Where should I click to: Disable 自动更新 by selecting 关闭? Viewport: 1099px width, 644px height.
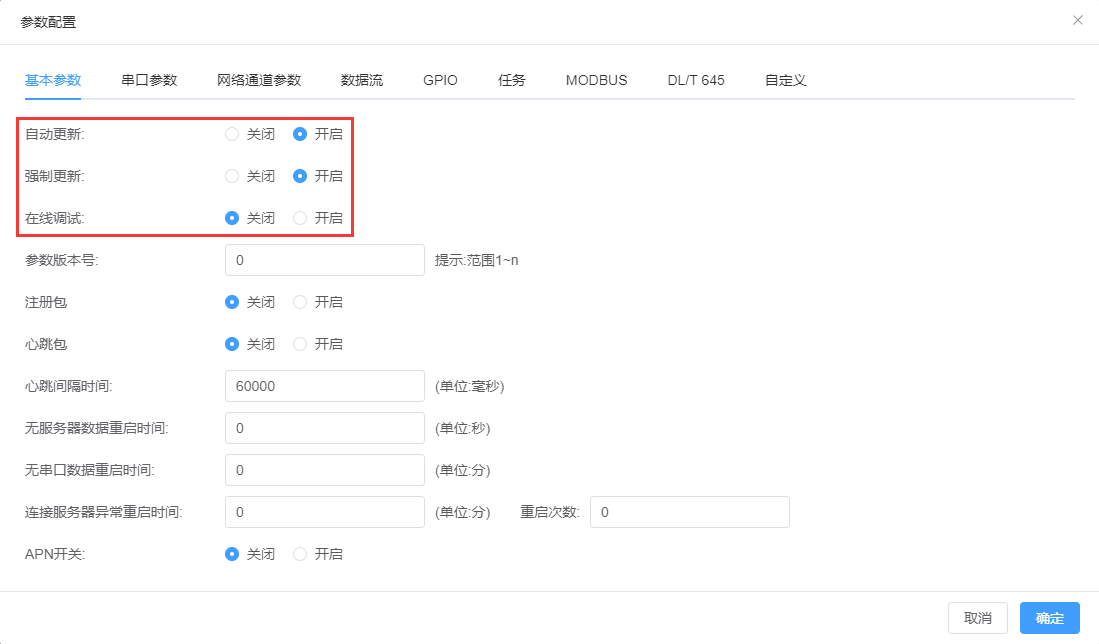tap(231, 134)
